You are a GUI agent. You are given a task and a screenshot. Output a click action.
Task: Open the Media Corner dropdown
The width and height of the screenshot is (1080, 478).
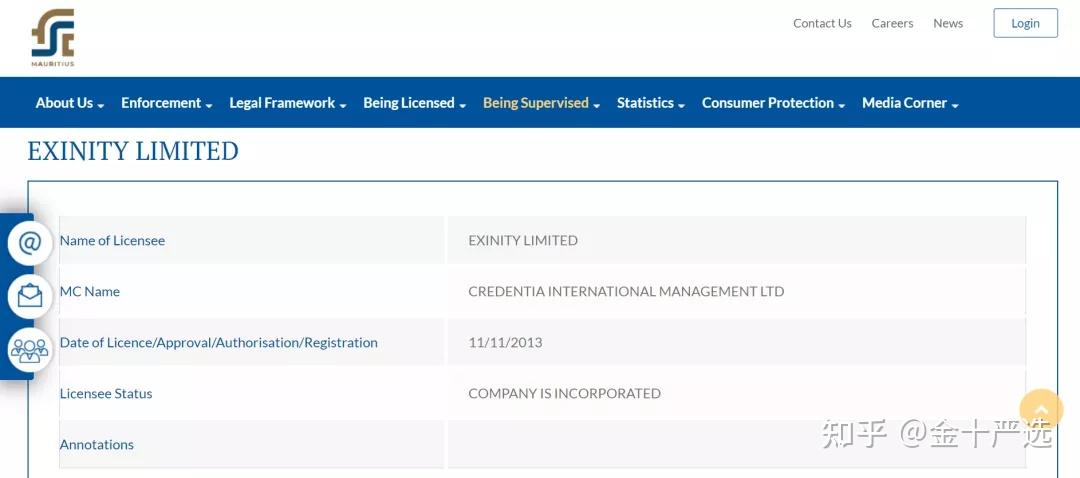910,103
